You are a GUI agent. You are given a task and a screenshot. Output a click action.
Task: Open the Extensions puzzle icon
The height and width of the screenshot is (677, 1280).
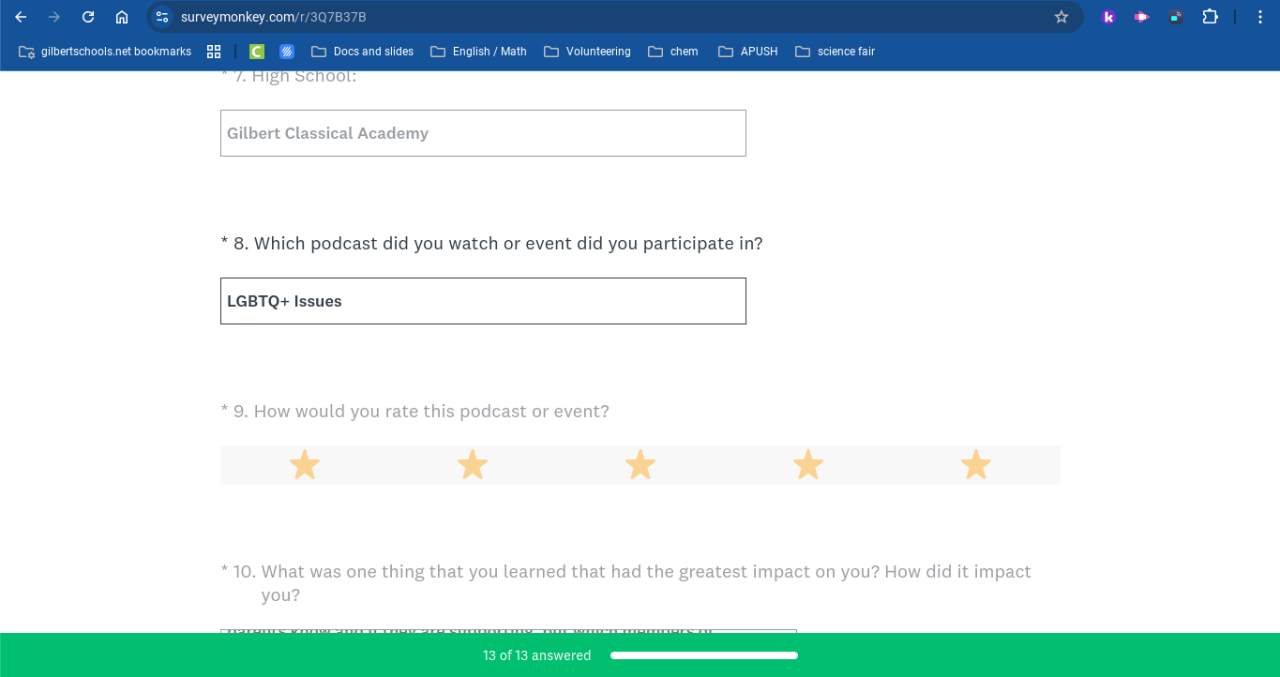1210,17
